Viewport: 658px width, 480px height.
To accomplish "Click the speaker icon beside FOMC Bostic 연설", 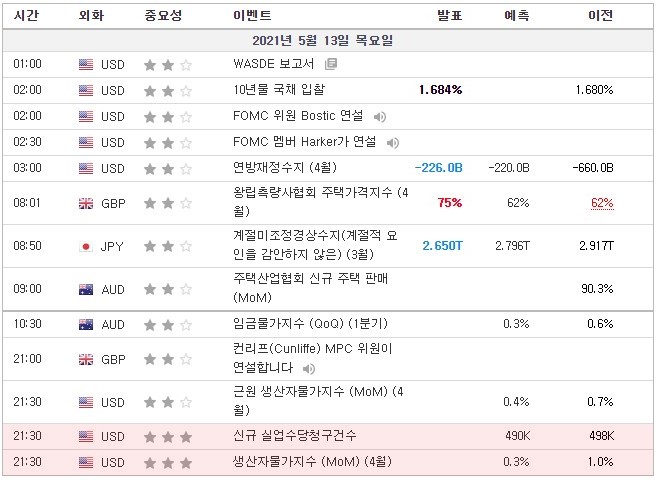I will click(x=380, y=116).
